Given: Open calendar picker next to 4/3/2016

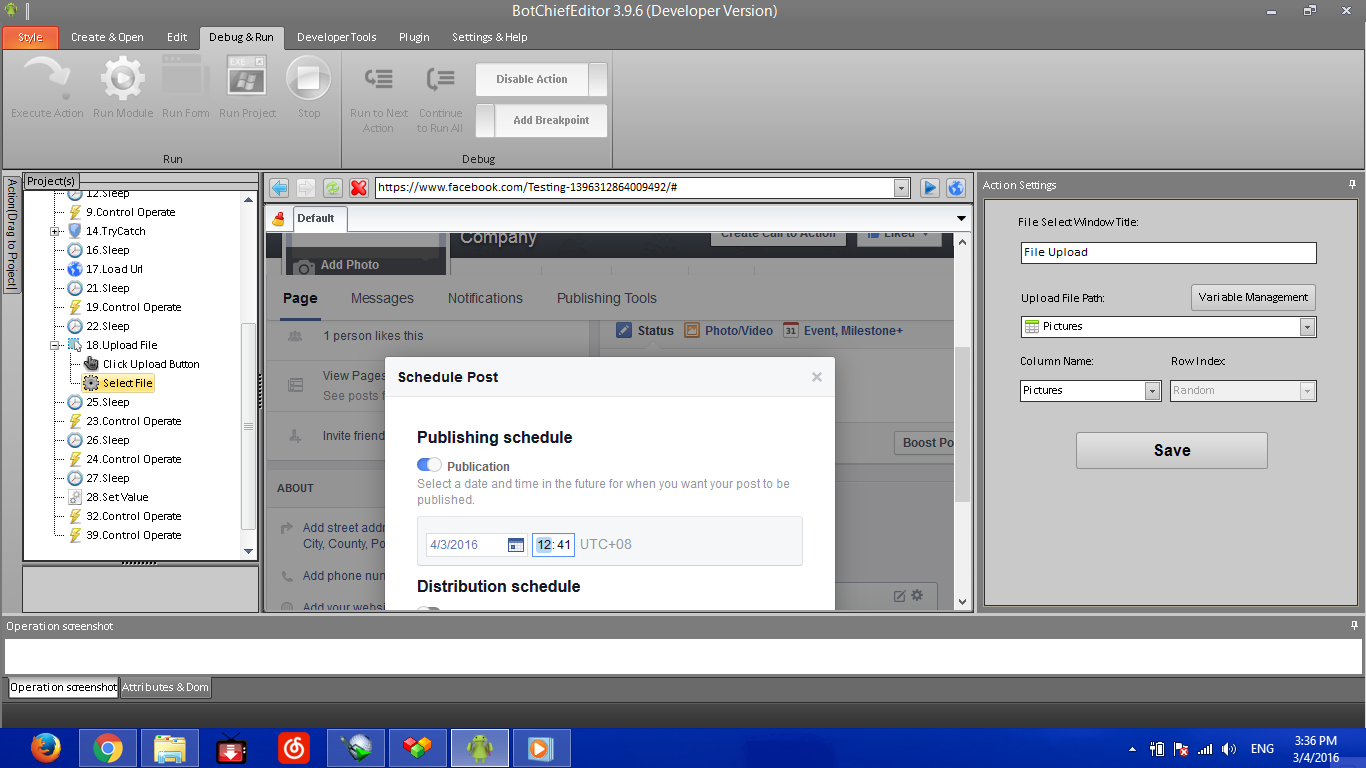Looking at the screenshot, I should (516, 545).
